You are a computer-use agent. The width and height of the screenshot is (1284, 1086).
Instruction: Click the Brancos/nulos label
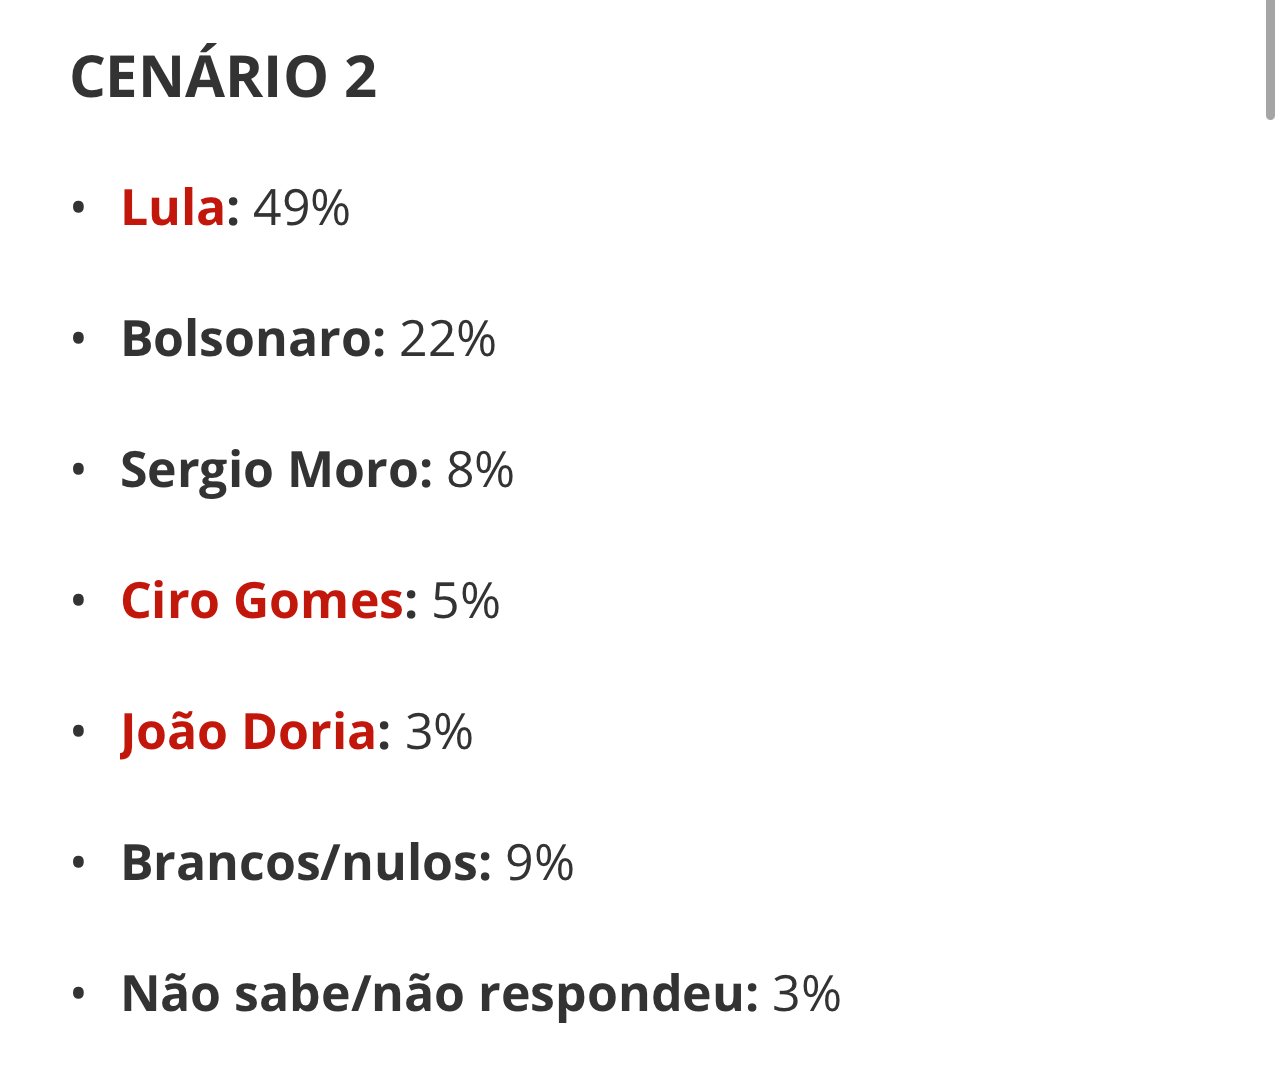305,863
